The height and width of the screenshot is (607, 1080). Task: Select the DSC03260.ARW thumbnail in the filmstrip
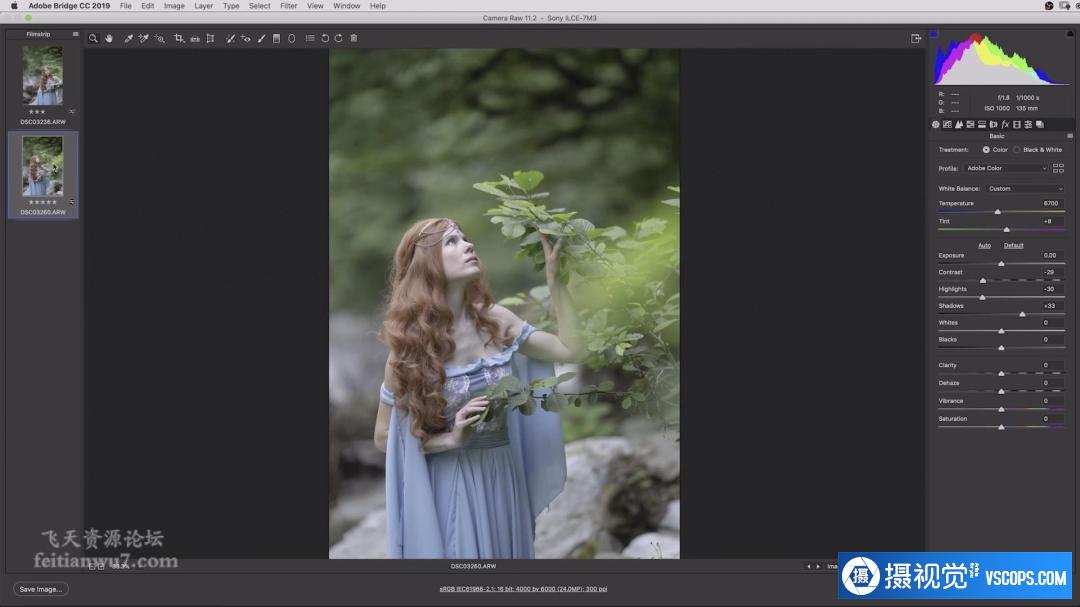pos(43,166)
